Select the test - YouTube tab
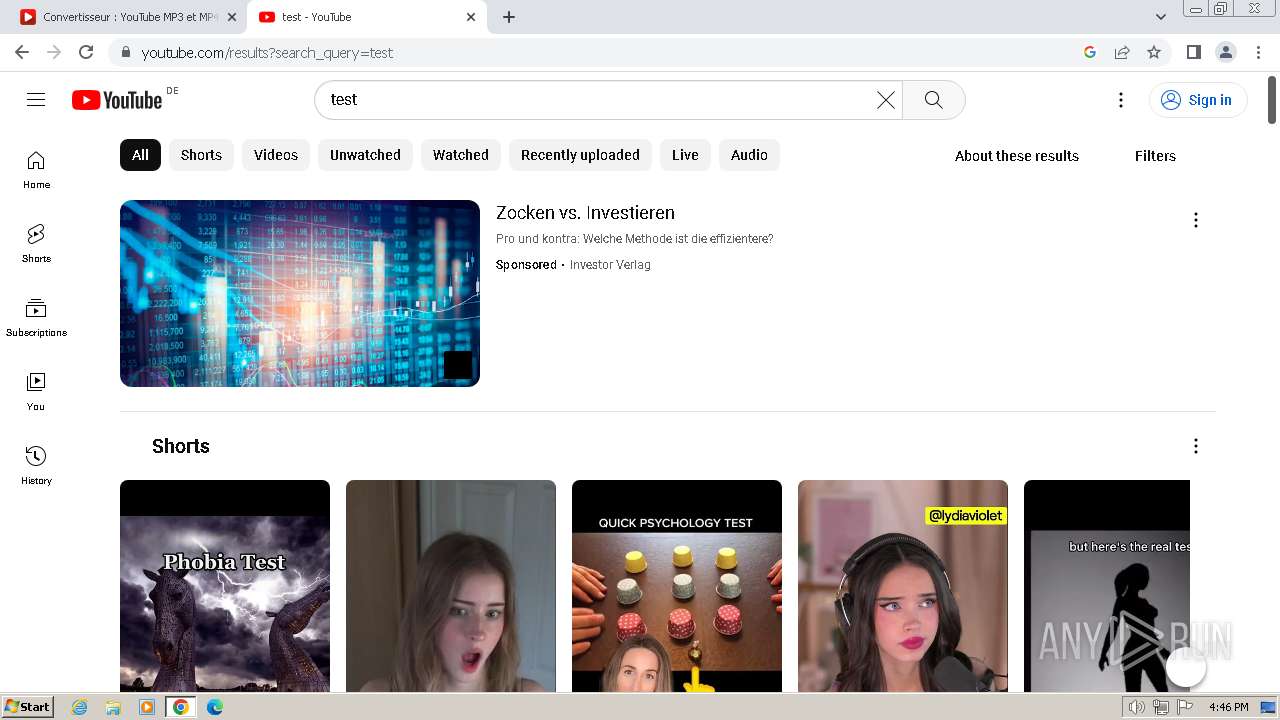Screen dimensions: 1280x720 pos(366,17)
